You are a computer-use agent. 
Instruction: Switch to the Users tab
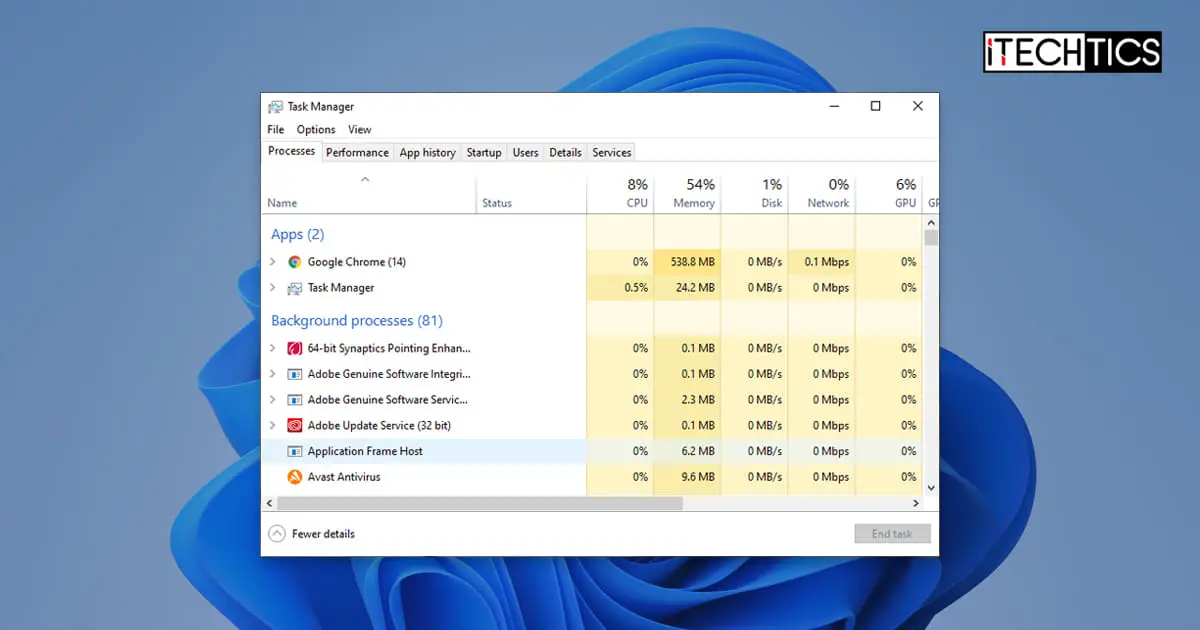tap(526, 153)
